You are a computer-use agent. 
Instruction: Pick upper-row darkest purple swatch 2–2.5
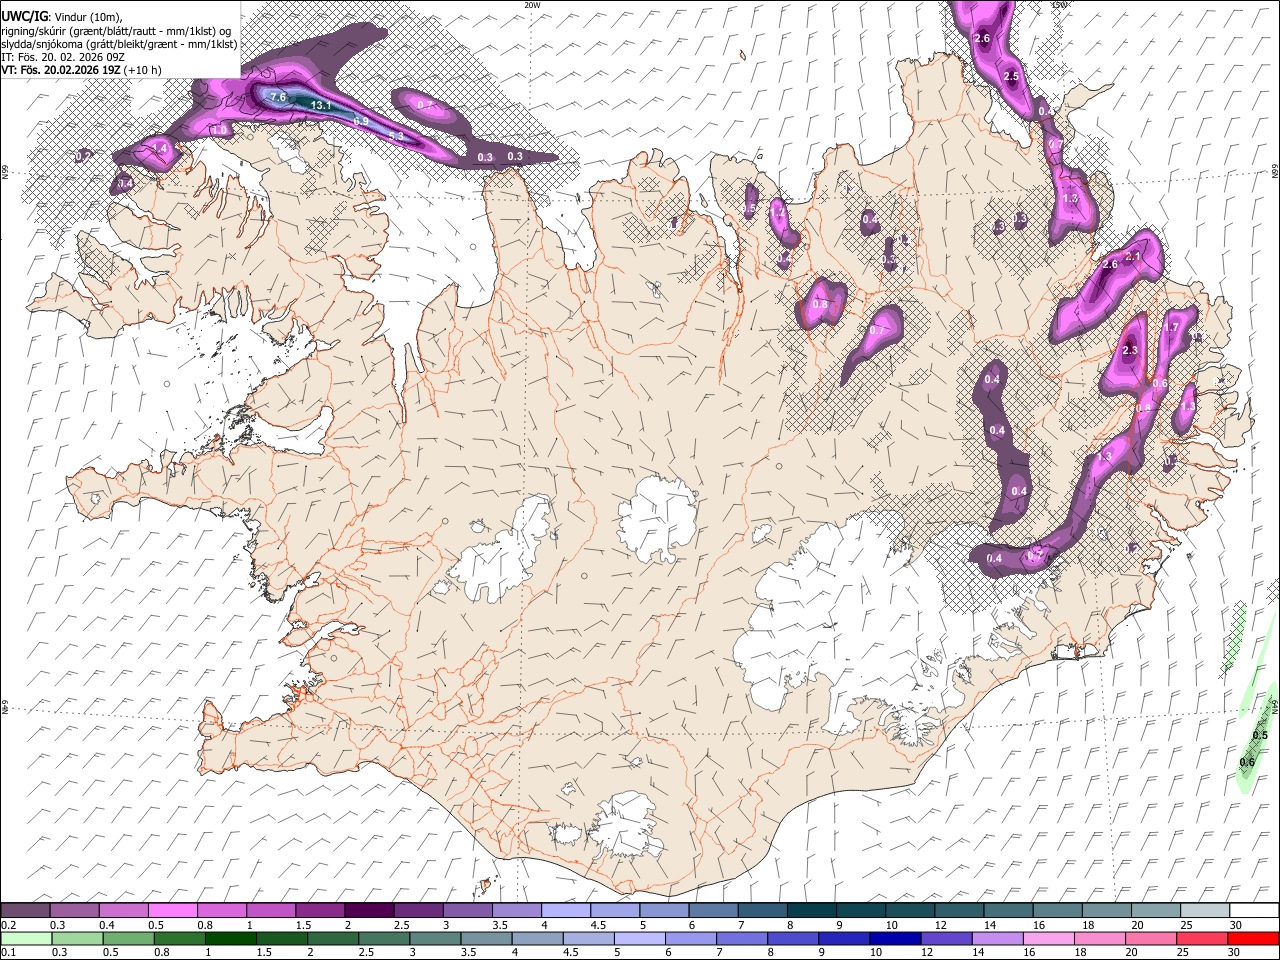(x=369, y=911)
